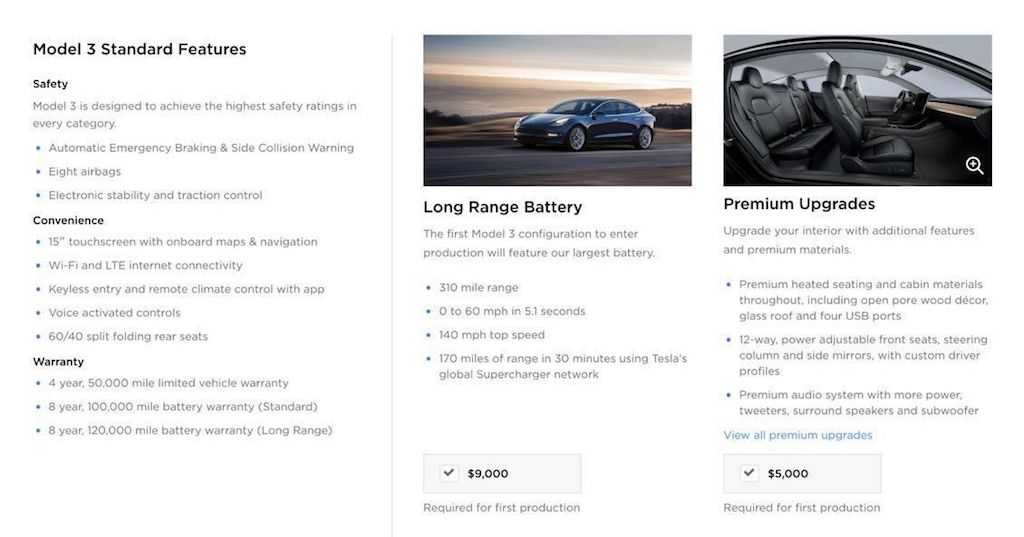Click the Voice activated controls item
1024x537 pixels.
tap(114, 312)
